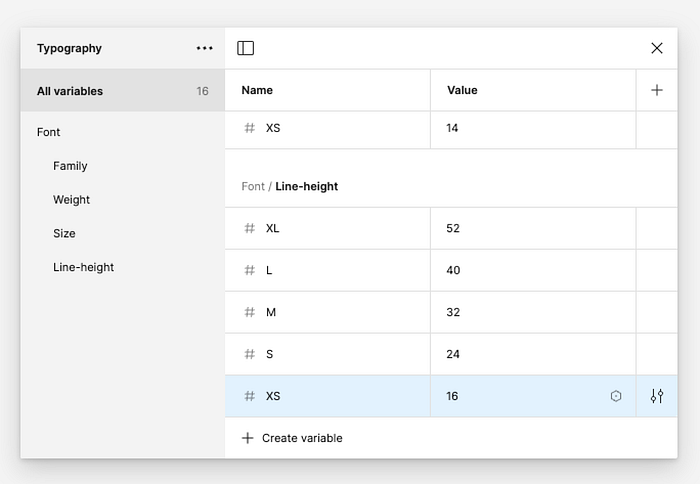This screenshot has width=700, height=484.
Task: Select the Size group
Action: [64, 233]
